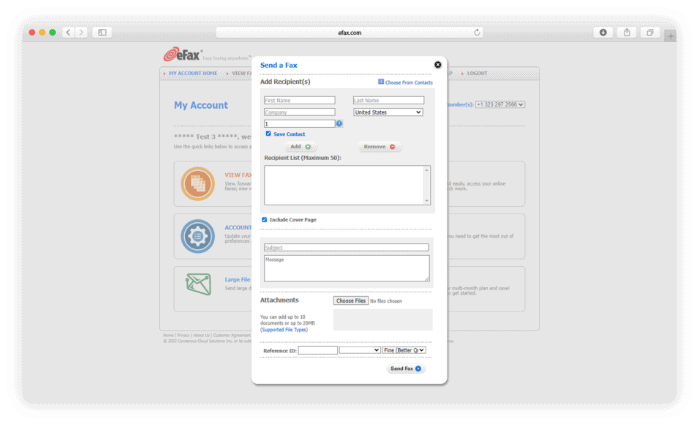Viewport: 699px width, 426px height.
Task: Click the Privacy footer link
Action: pyautogui.click(x=183, y=335)
